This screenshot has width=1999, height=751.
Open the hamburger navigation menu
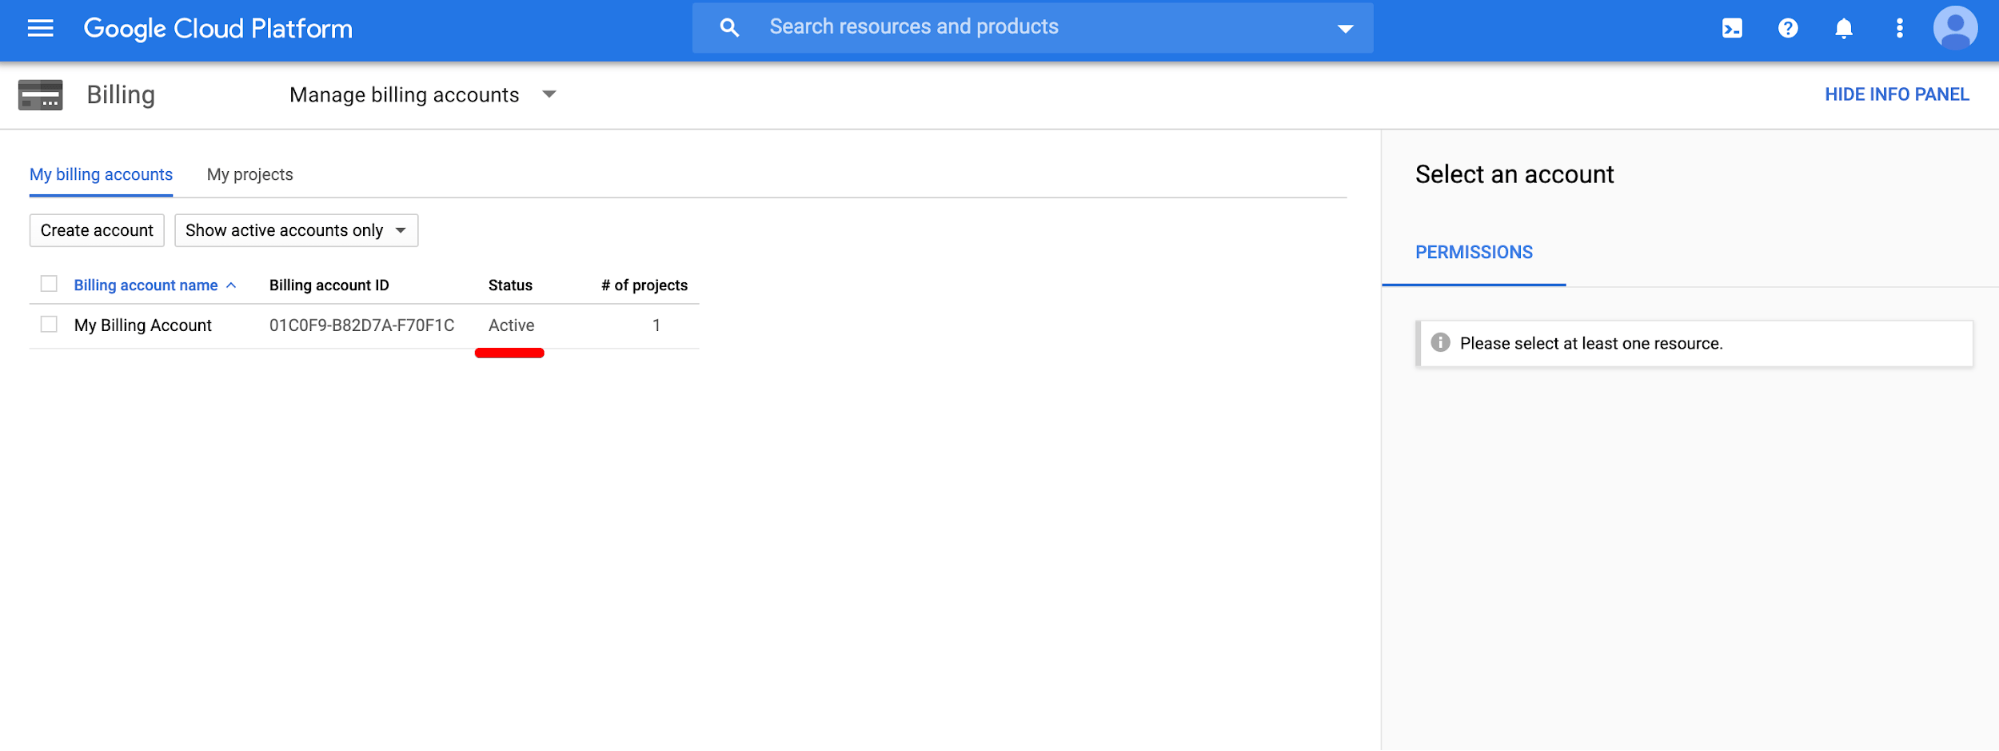click(40, 28)
